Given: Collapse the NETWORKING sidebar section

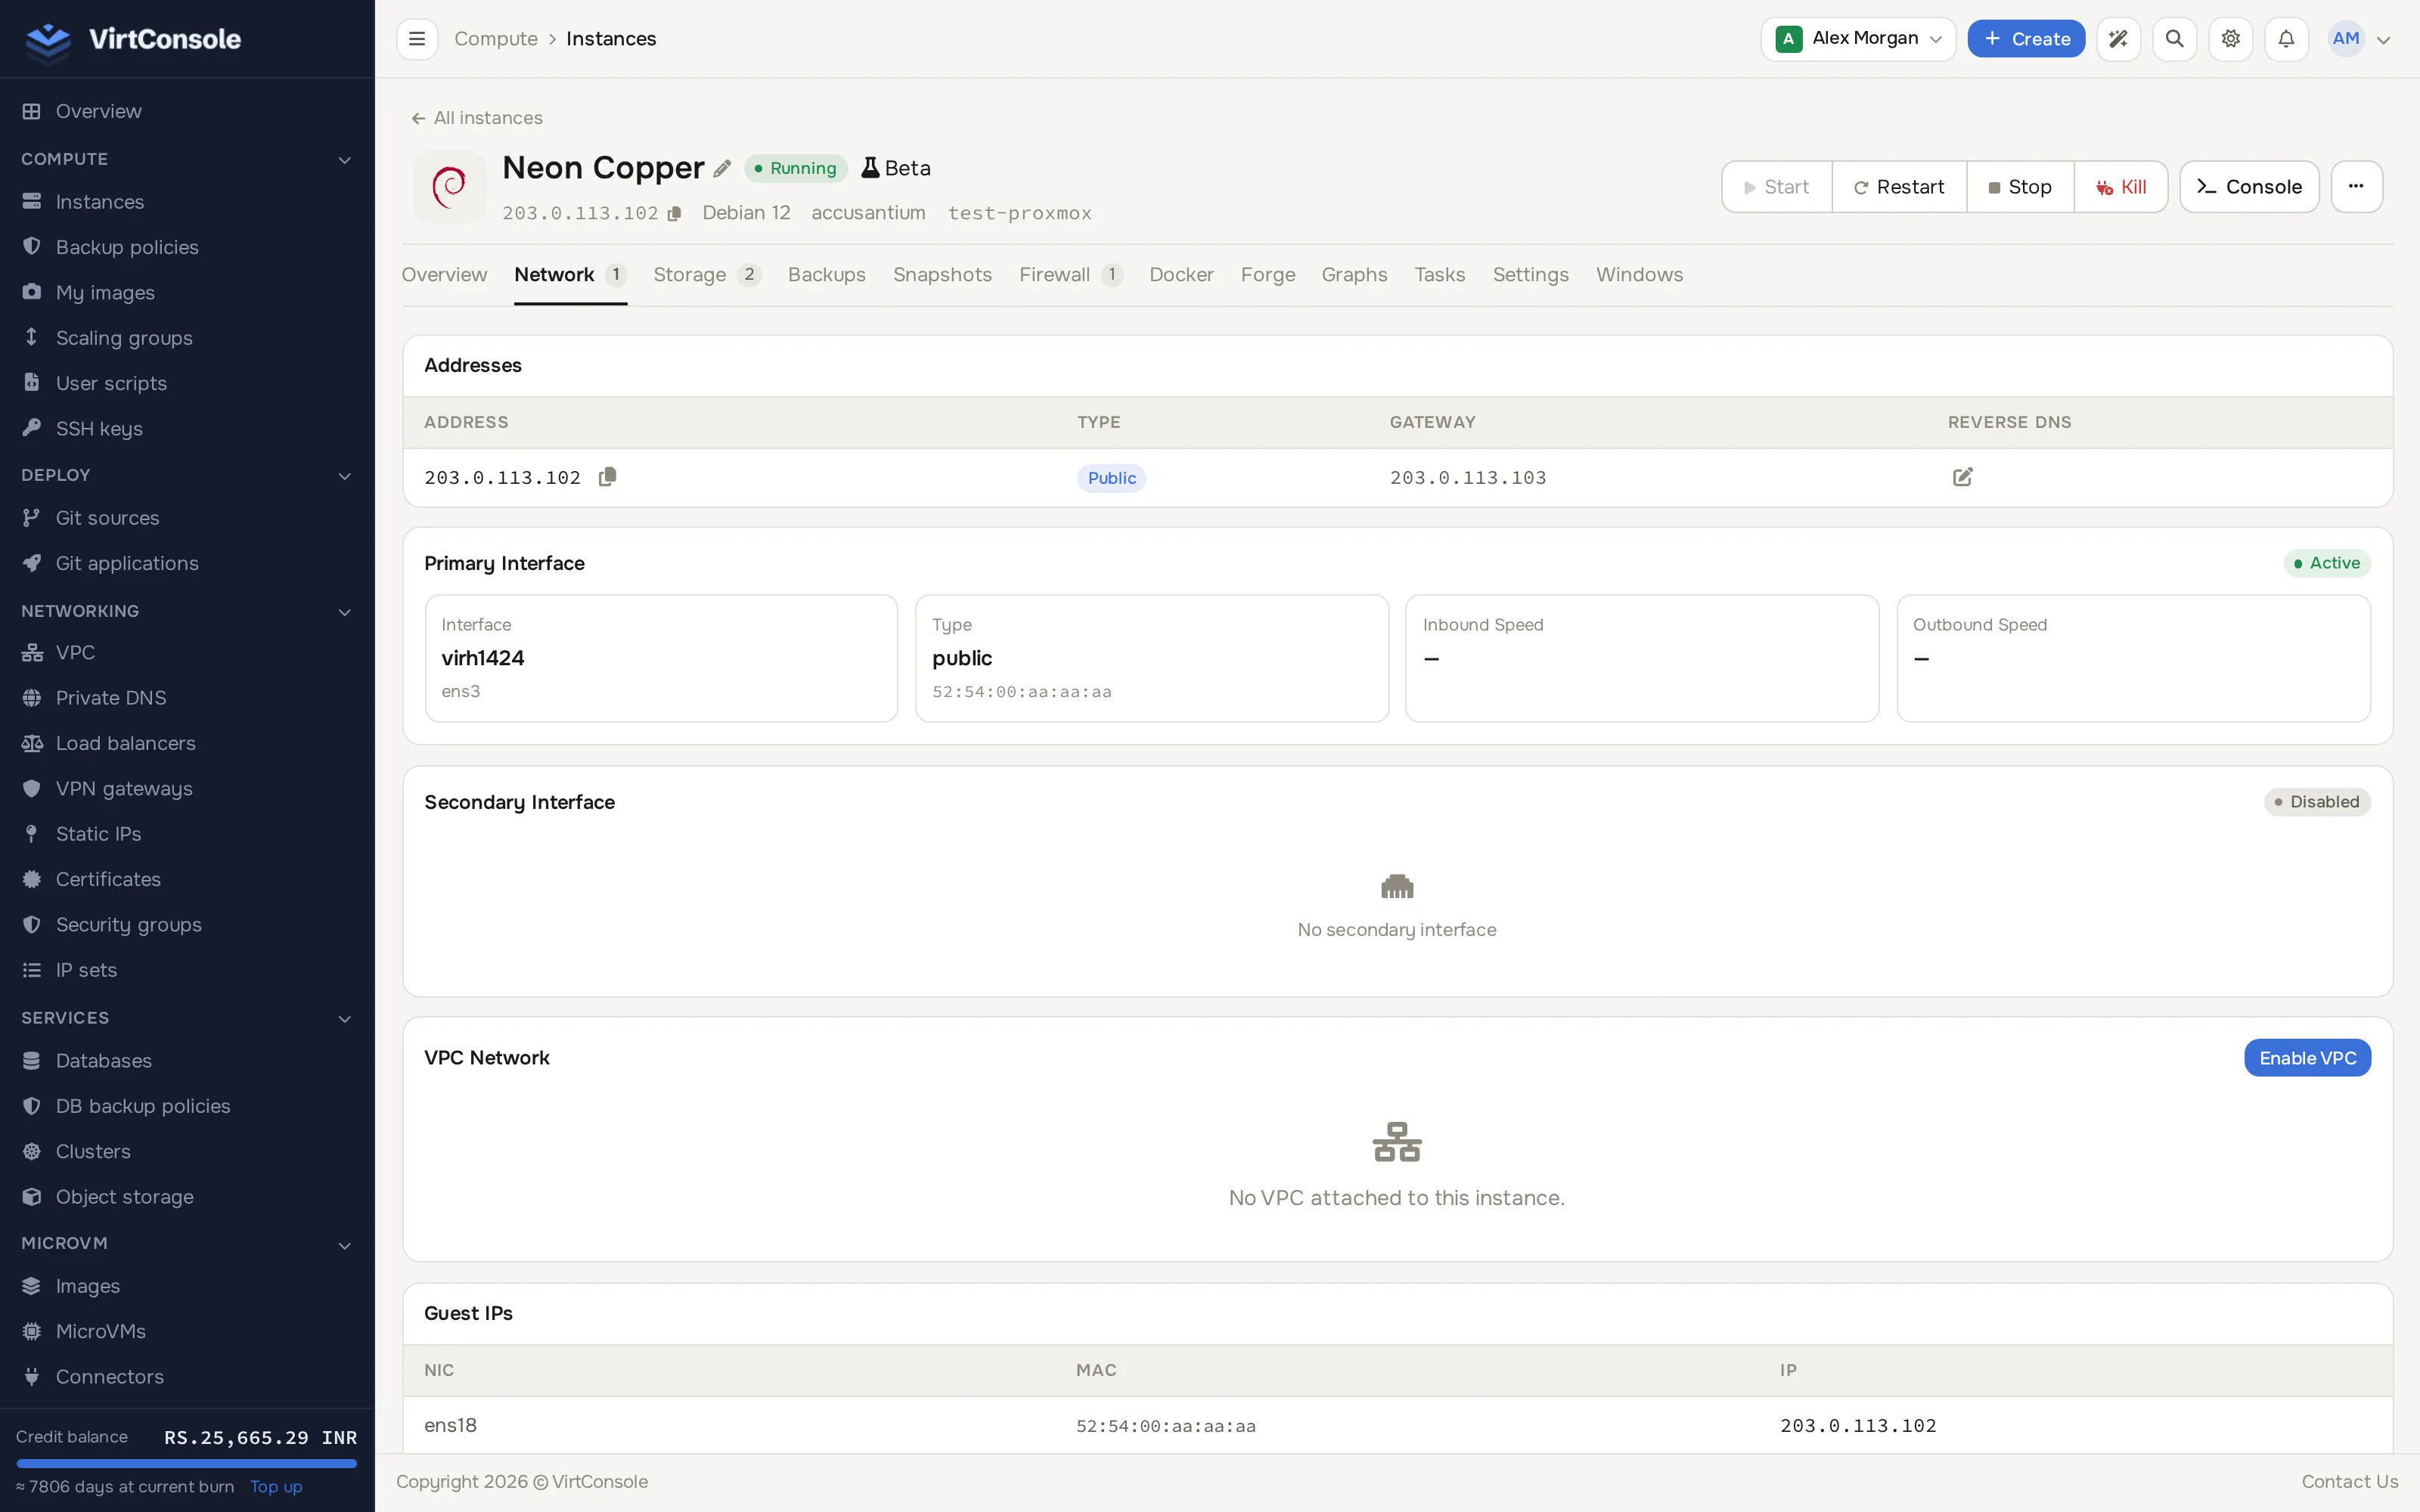Looking at the screenshot, I should click(344, 612).
